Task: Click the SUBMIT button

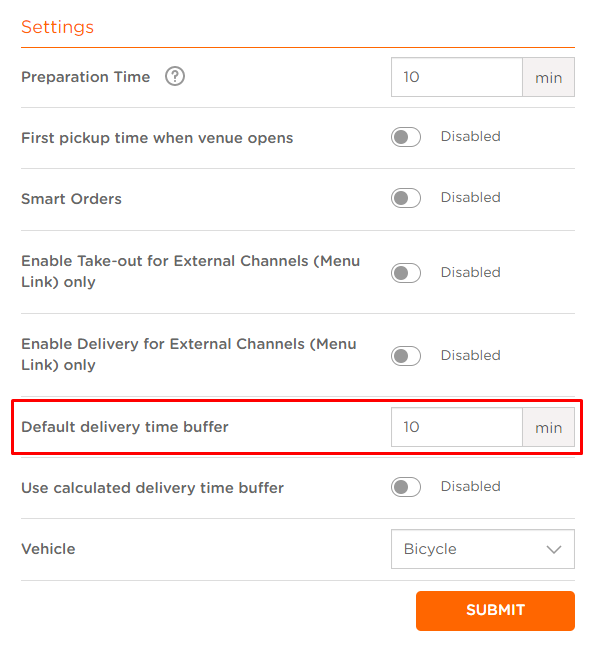Action: tap(495, 611)
